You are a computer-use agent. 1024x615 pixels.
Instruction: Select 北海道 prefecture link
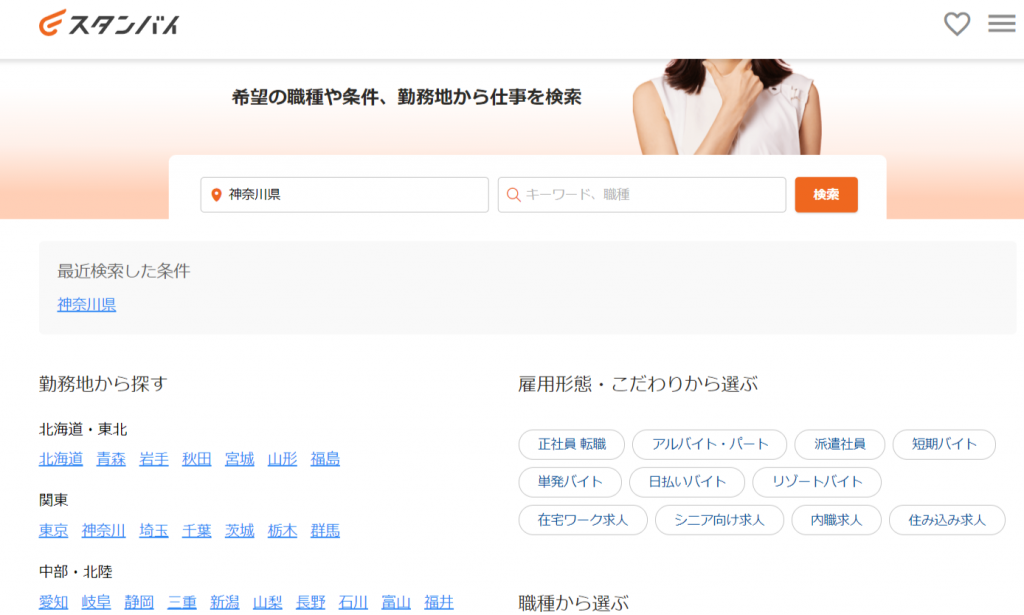coord(61,459)
